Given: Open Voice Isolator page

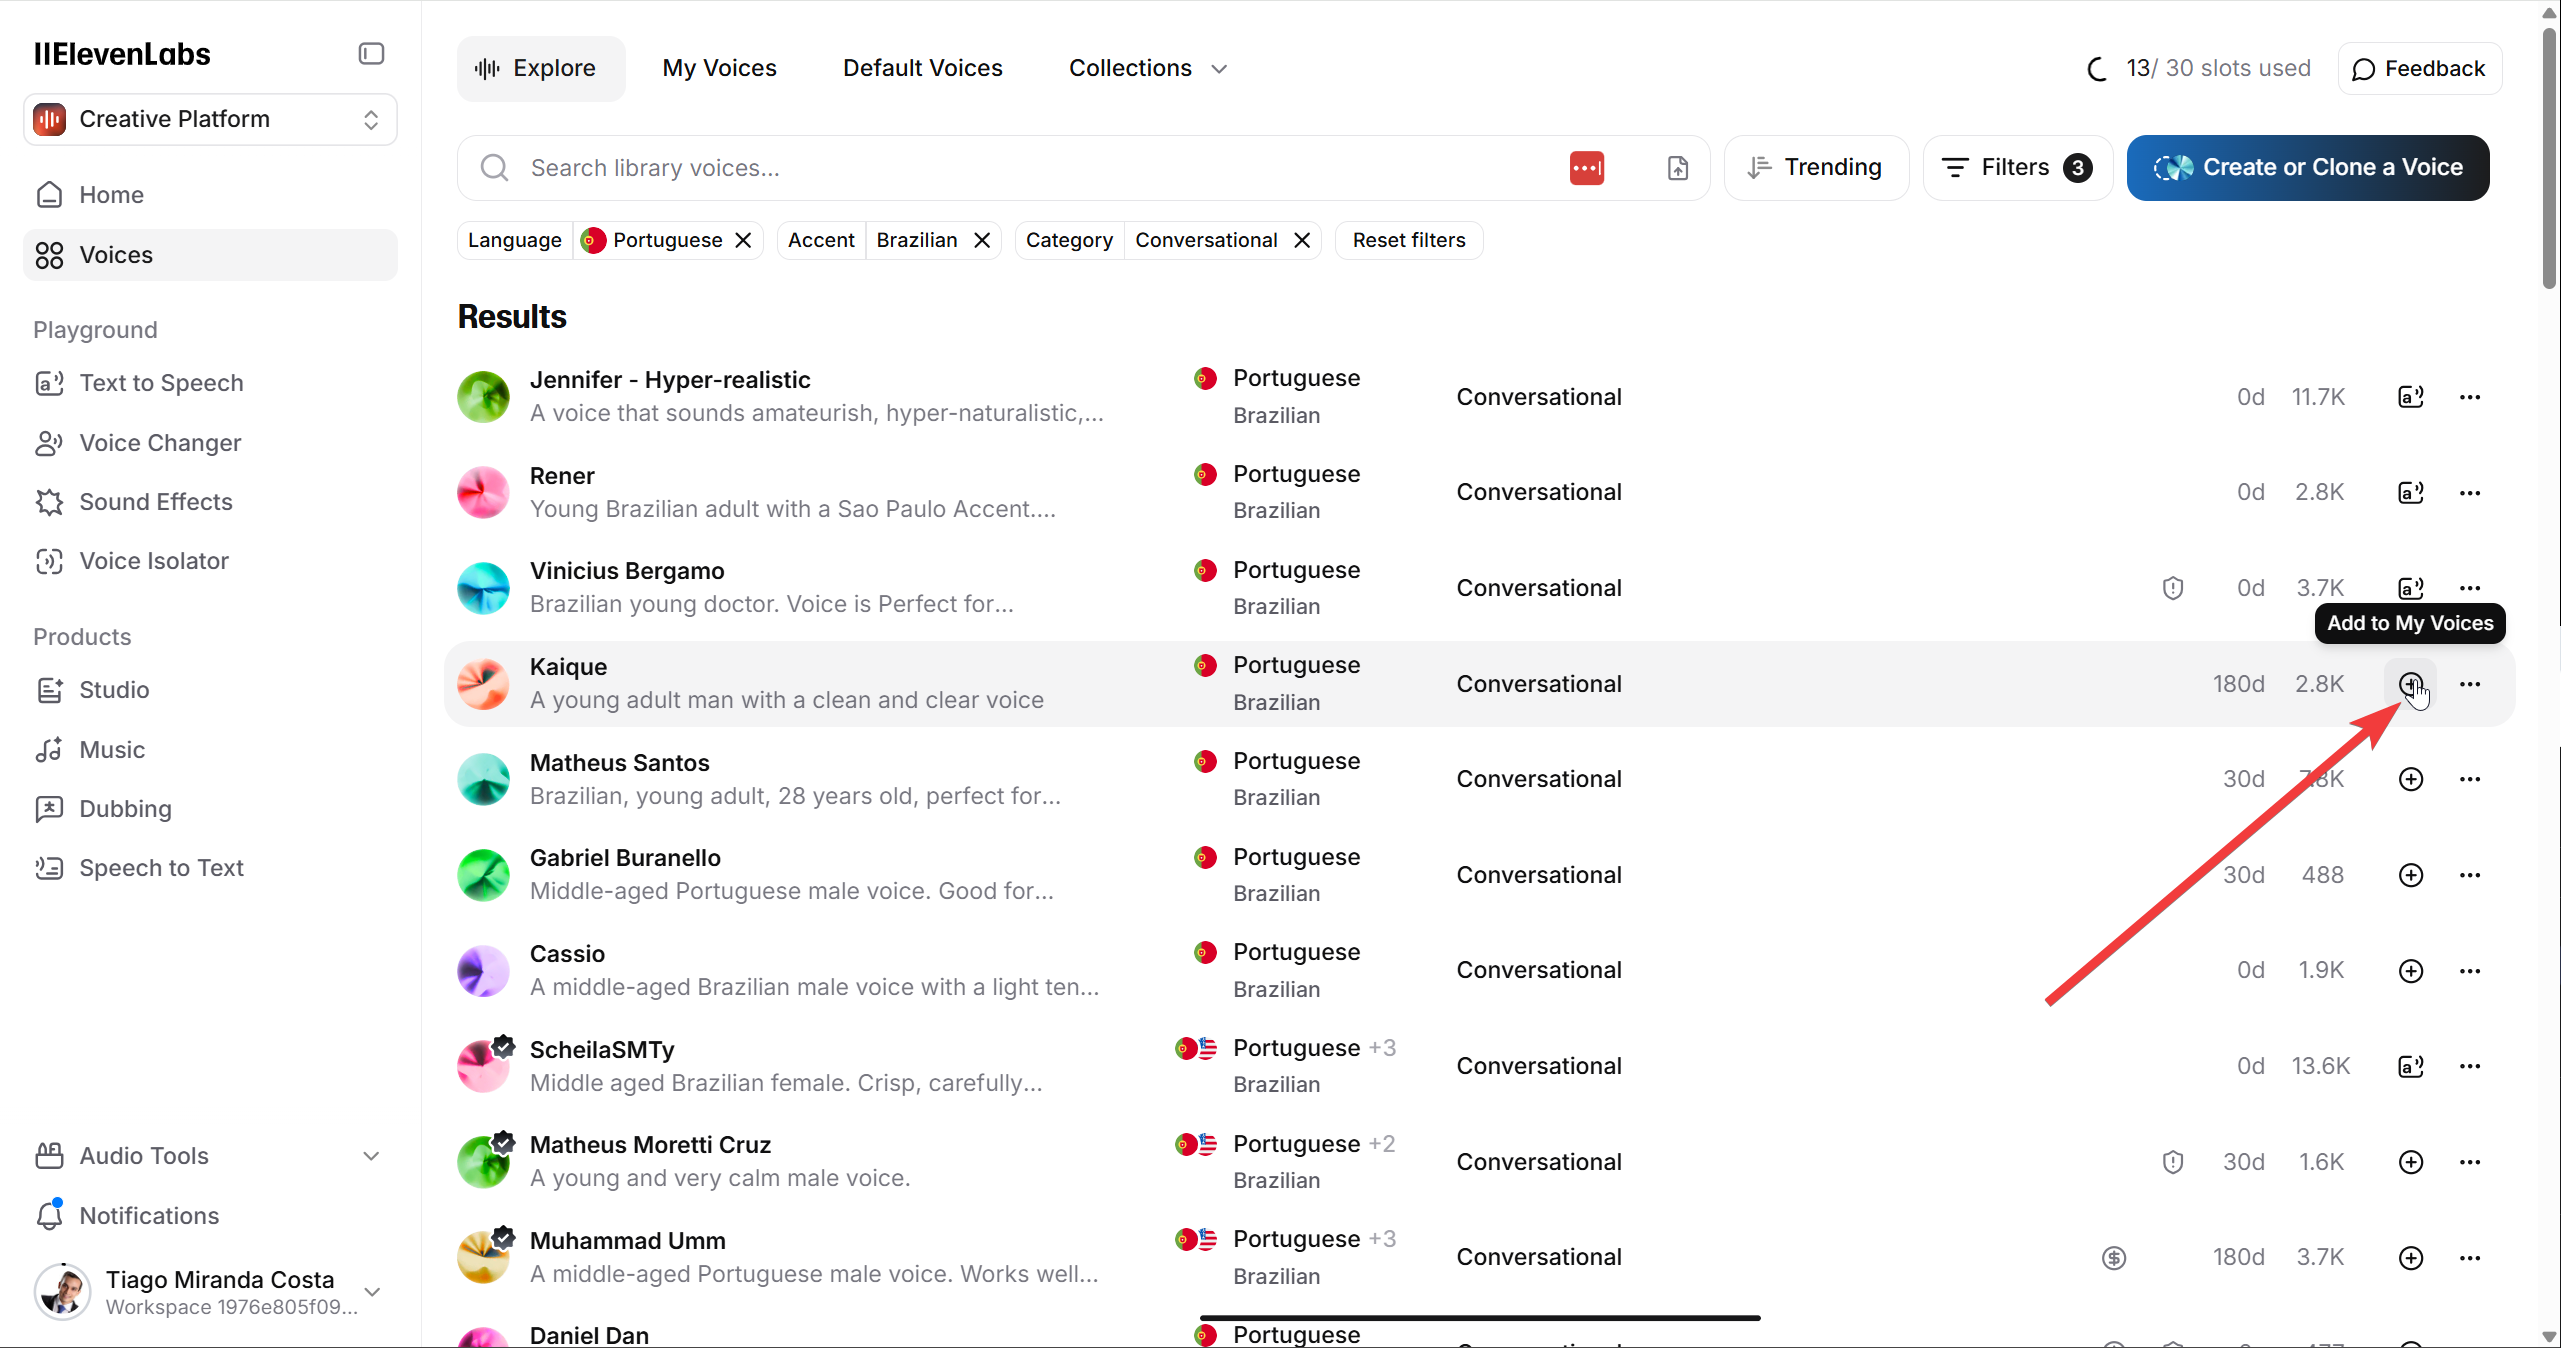Looking at the screenshot, I should point(210,561).
